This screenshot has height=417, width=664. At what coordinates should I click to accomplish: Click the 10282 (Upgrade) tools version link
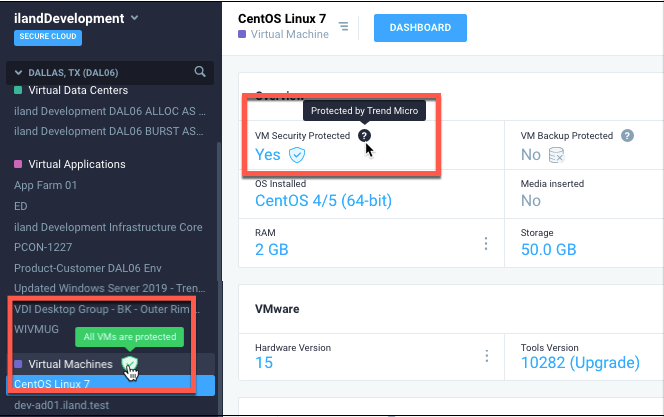coord(580,362)
